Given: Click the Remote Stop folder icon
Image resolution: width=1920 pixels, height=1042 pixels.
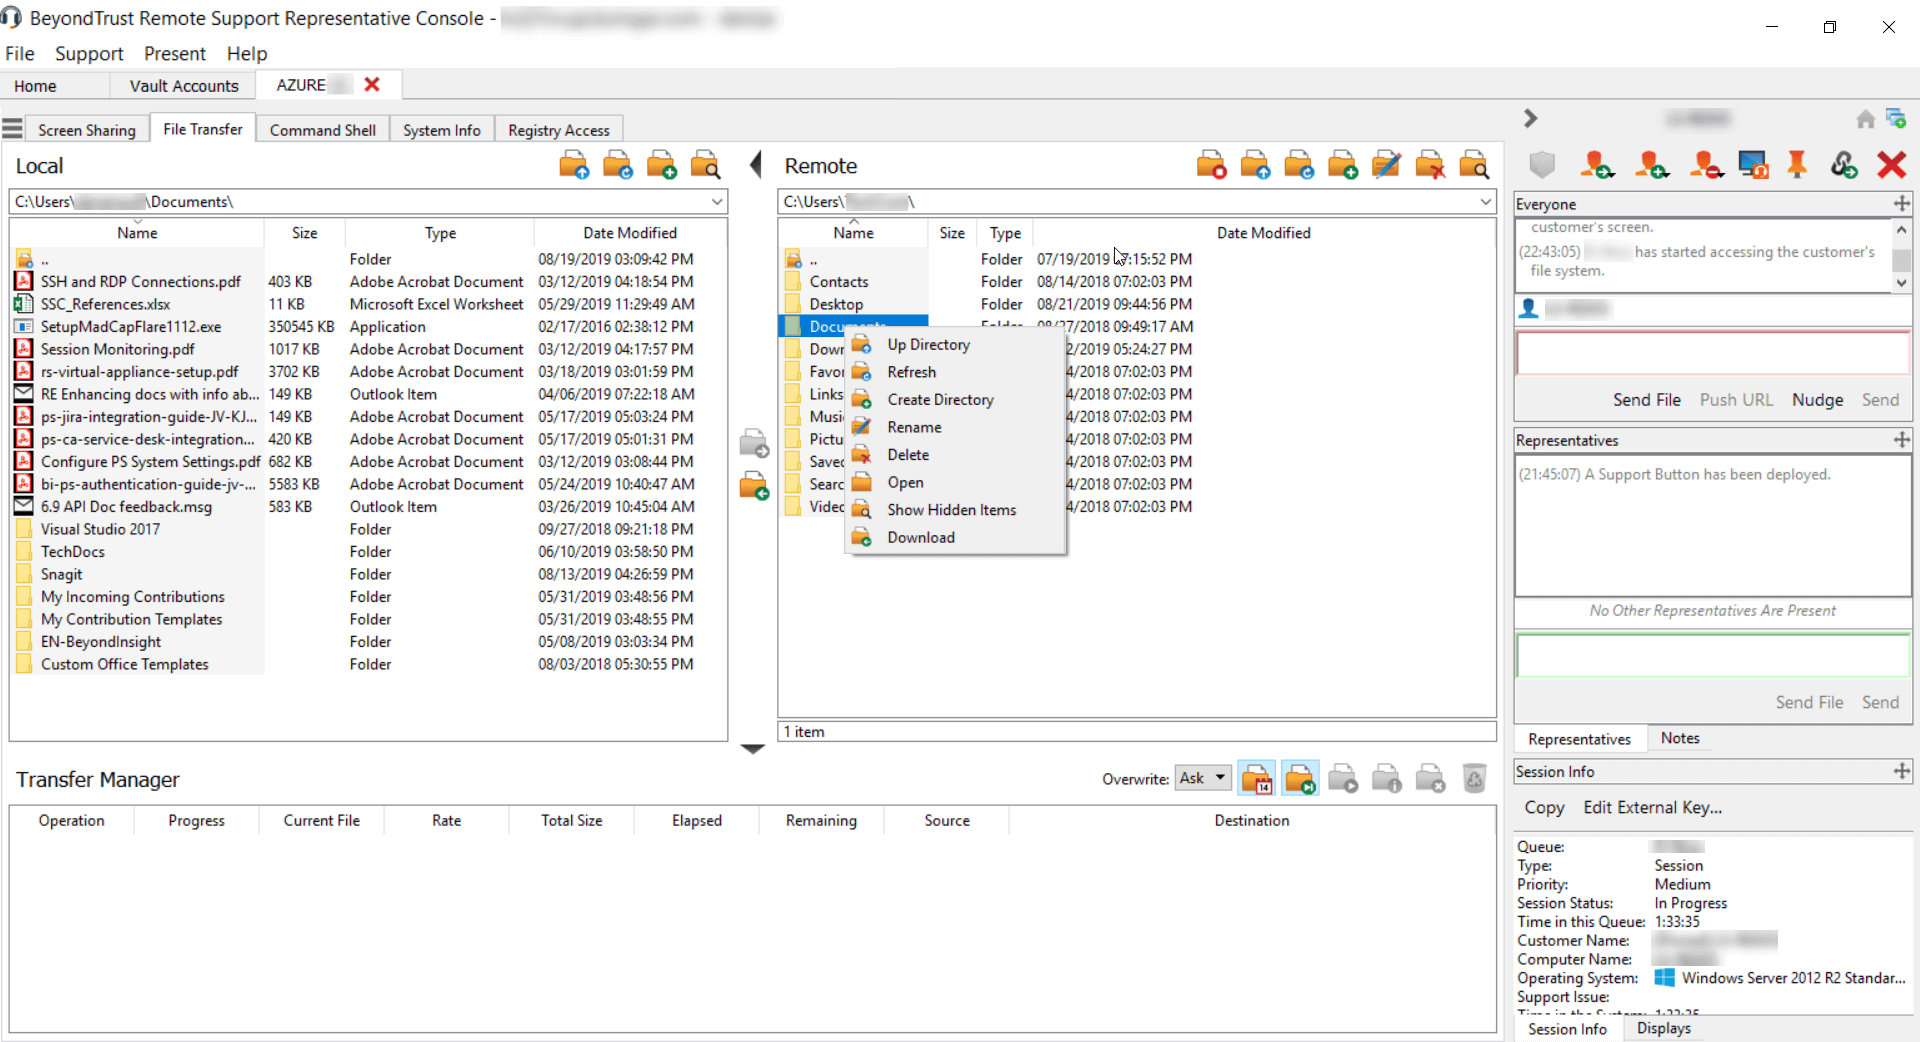Looking at the screenshot, I should 1212,165.
